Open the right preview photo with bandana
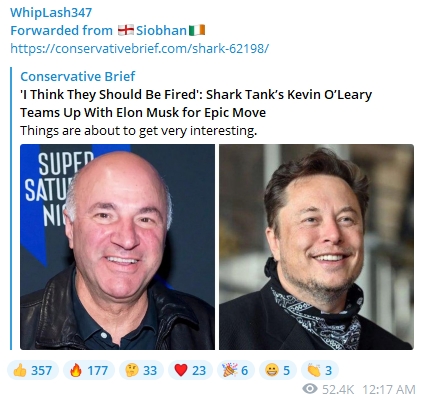The width and height of the screenshot is (425, 400). coord(316,247)
